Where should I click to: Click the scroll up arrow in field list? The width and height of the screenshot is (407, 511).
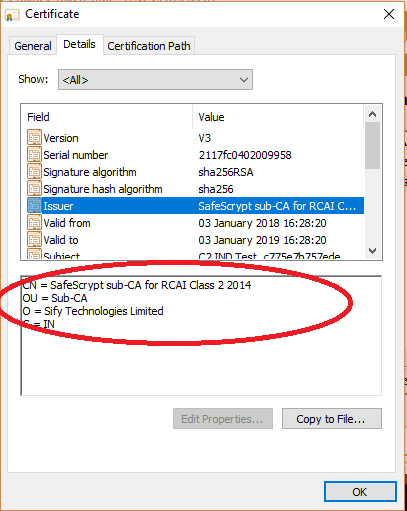point(372,114)
